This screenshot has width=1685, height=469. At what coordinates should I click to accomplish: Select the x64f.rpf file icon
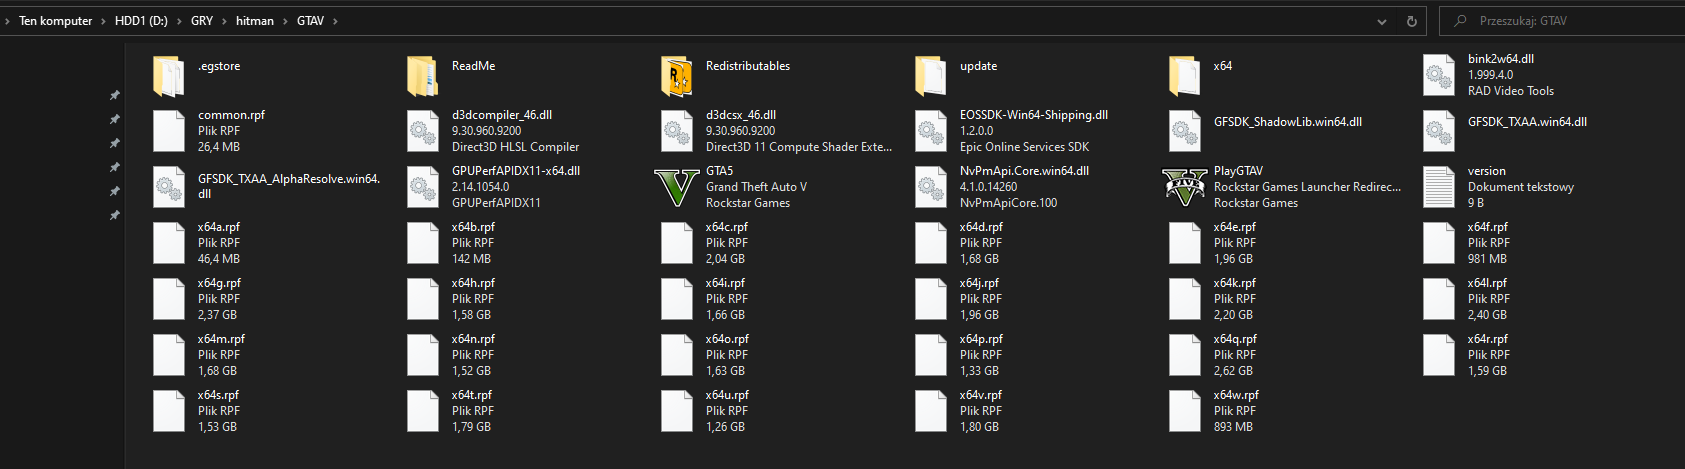[1438, 243]
